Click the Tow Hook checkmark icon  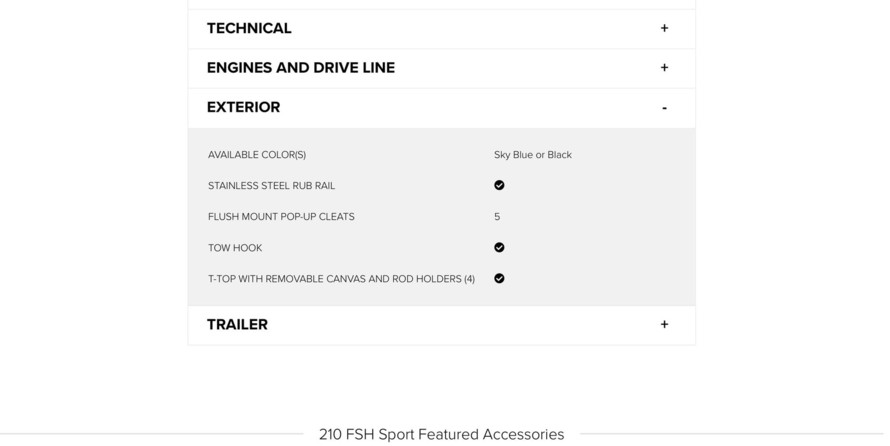click(x=499, y=247)
